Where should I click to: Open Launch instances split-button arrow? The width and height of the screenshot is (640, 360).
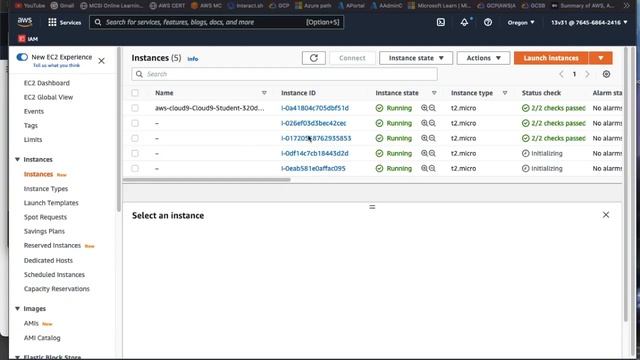(x=600, y=58)
